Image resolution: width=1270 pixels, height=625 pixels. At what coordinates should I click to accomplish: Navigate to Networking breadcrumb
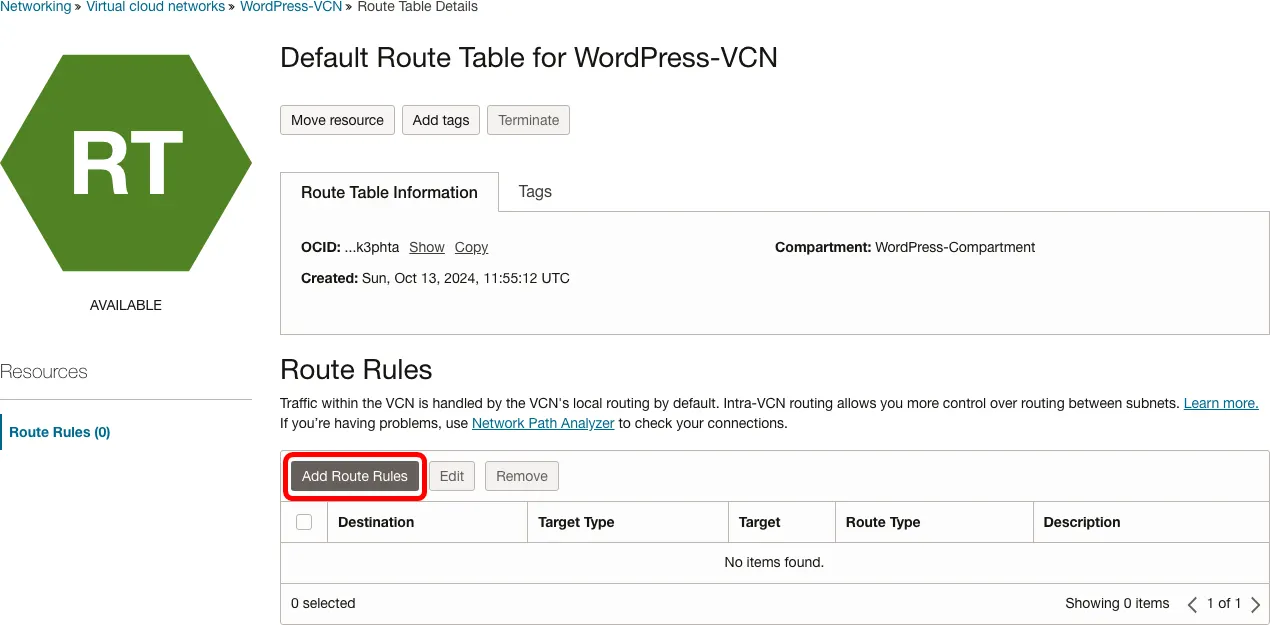click(35, 6)
